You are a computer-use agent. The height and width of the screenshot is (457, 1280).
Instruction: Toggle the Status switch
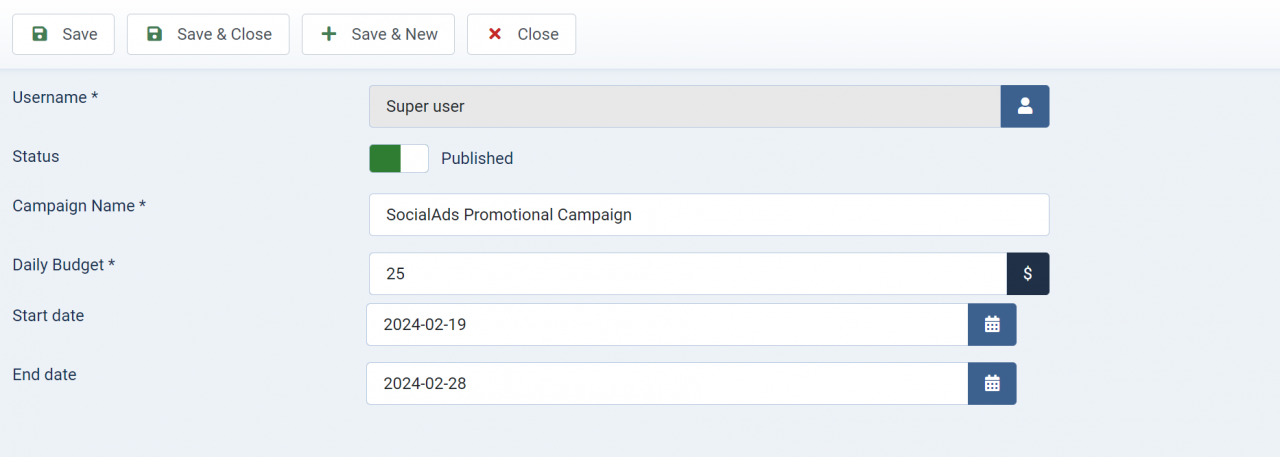[x=398, y=158]
